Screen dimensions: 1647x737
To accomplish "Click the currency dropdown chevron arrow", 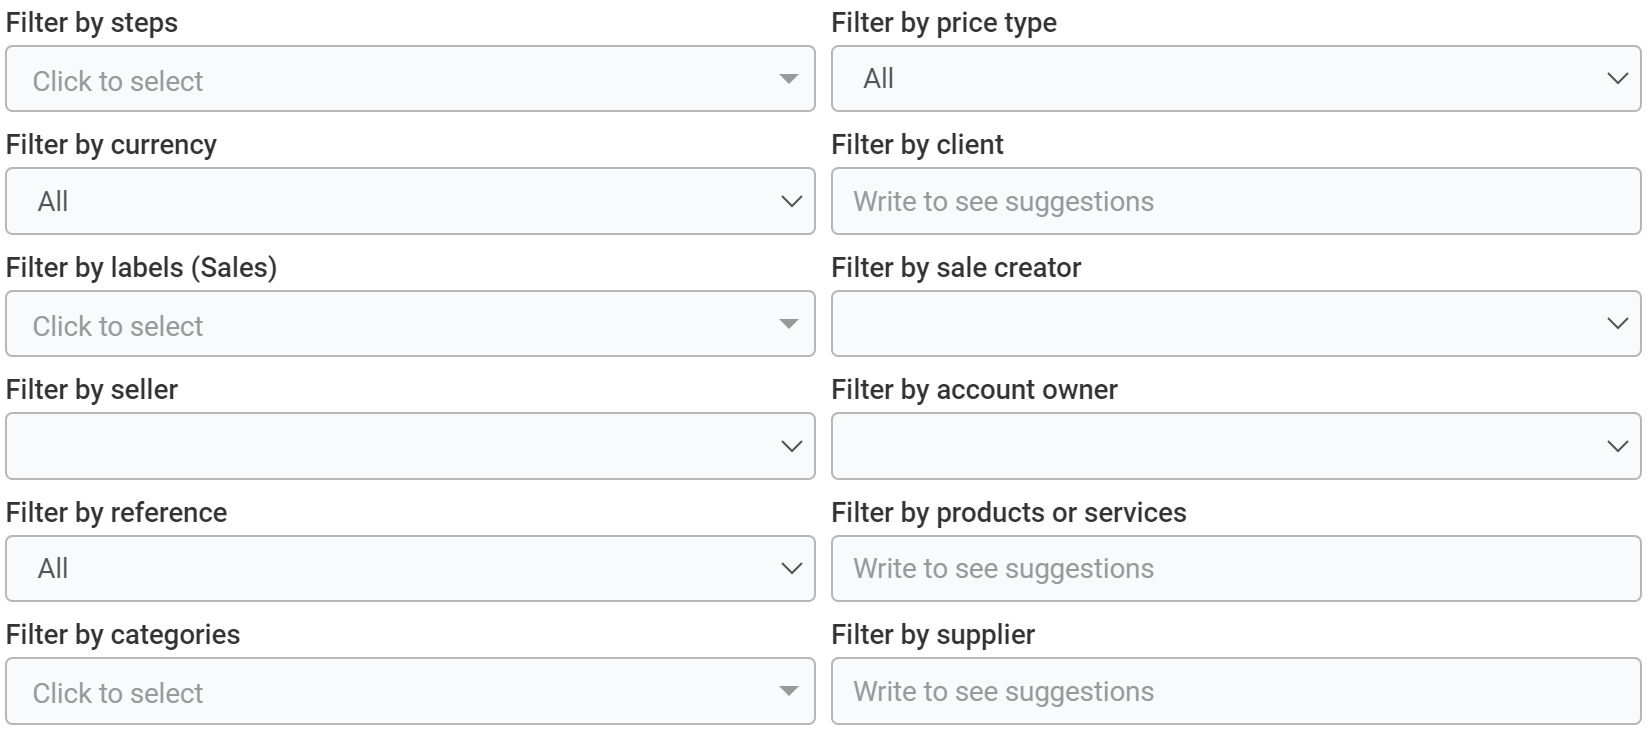I will (791, 202).
